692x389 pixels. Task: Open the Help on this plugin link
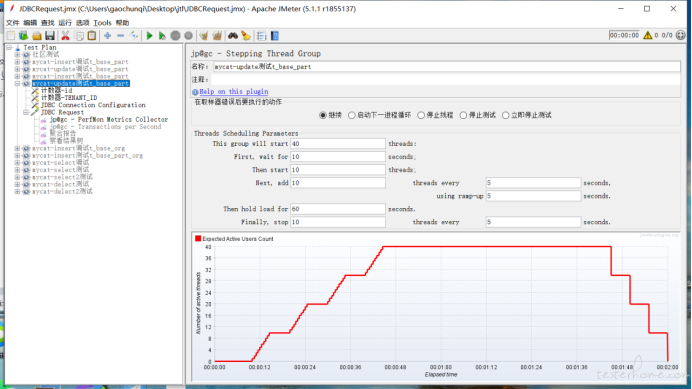point(233,91)
